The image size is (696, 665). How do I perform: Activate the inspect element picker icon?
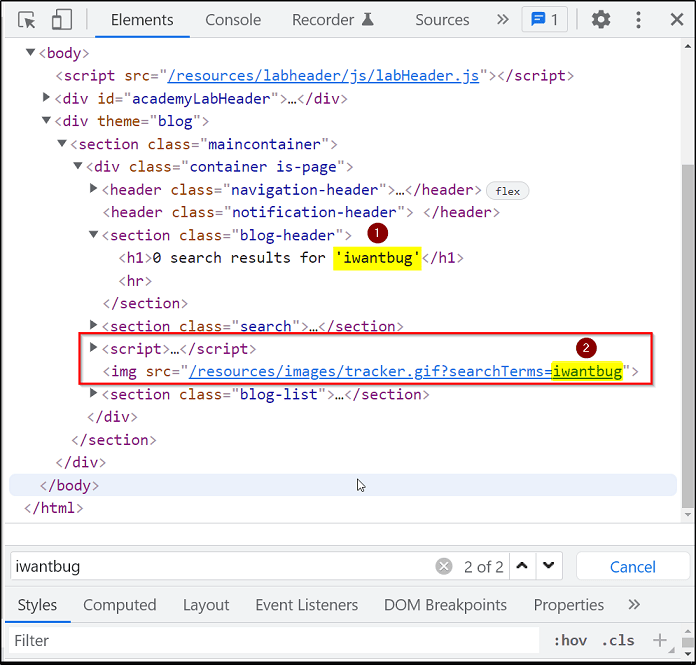click(27, 20)
